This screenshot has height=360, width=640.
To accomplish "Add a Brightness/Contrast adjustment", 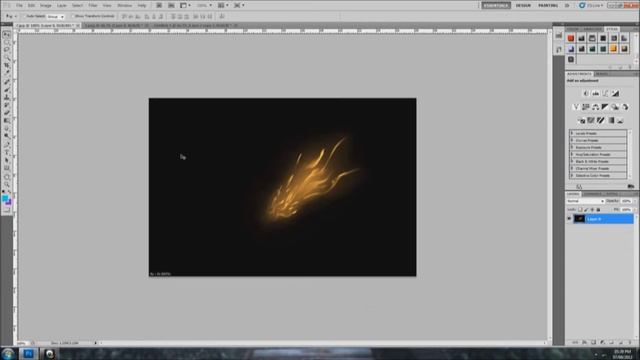I will click(586, 93).
